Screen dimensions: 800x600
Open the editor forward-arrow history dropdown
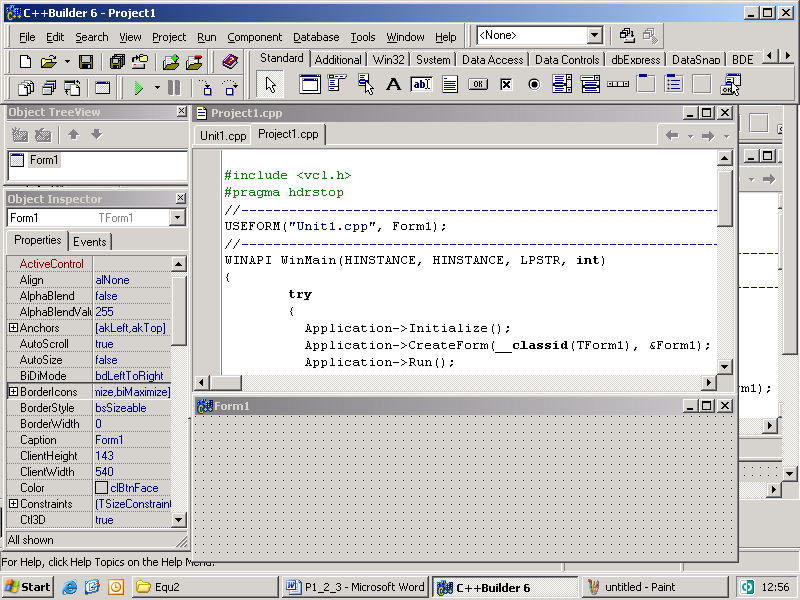coord(727,136)
